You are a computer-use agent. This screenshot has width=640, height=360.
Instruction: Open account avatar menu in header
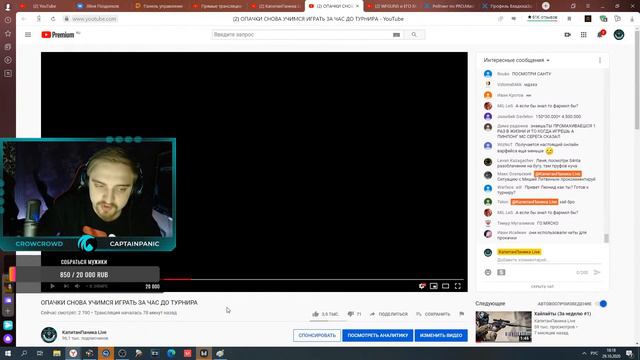[x=619, y=35]
